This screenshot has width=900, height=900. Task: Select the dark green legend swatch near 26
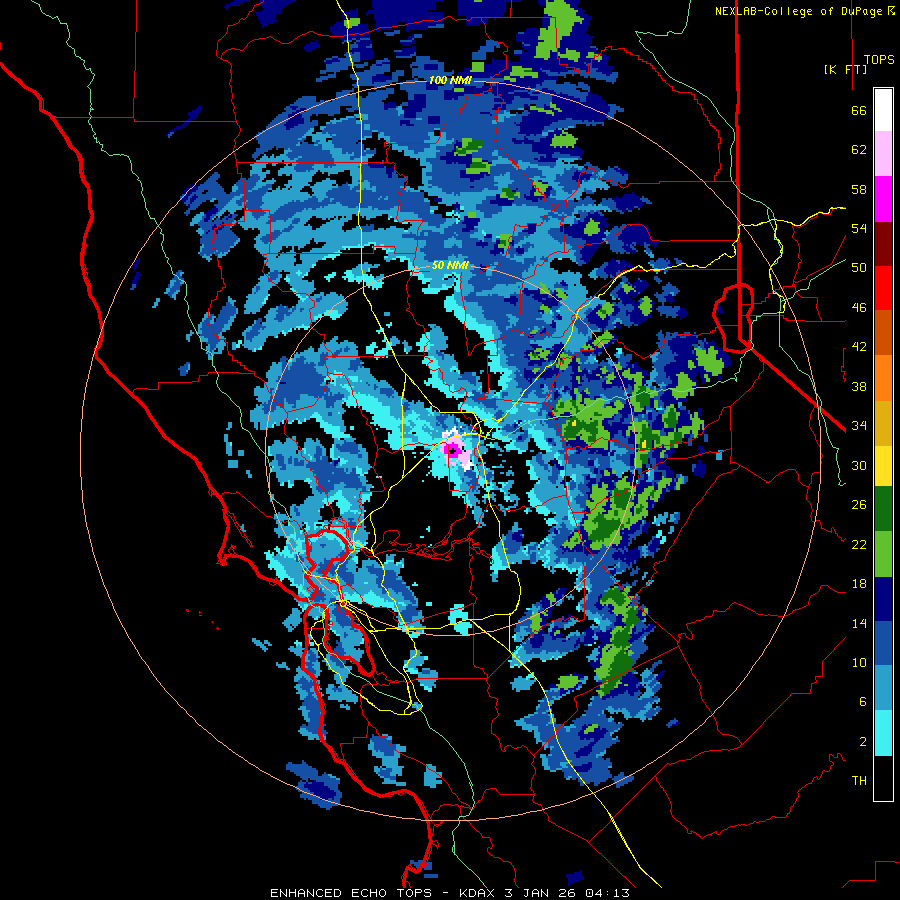tap(883, 509)
